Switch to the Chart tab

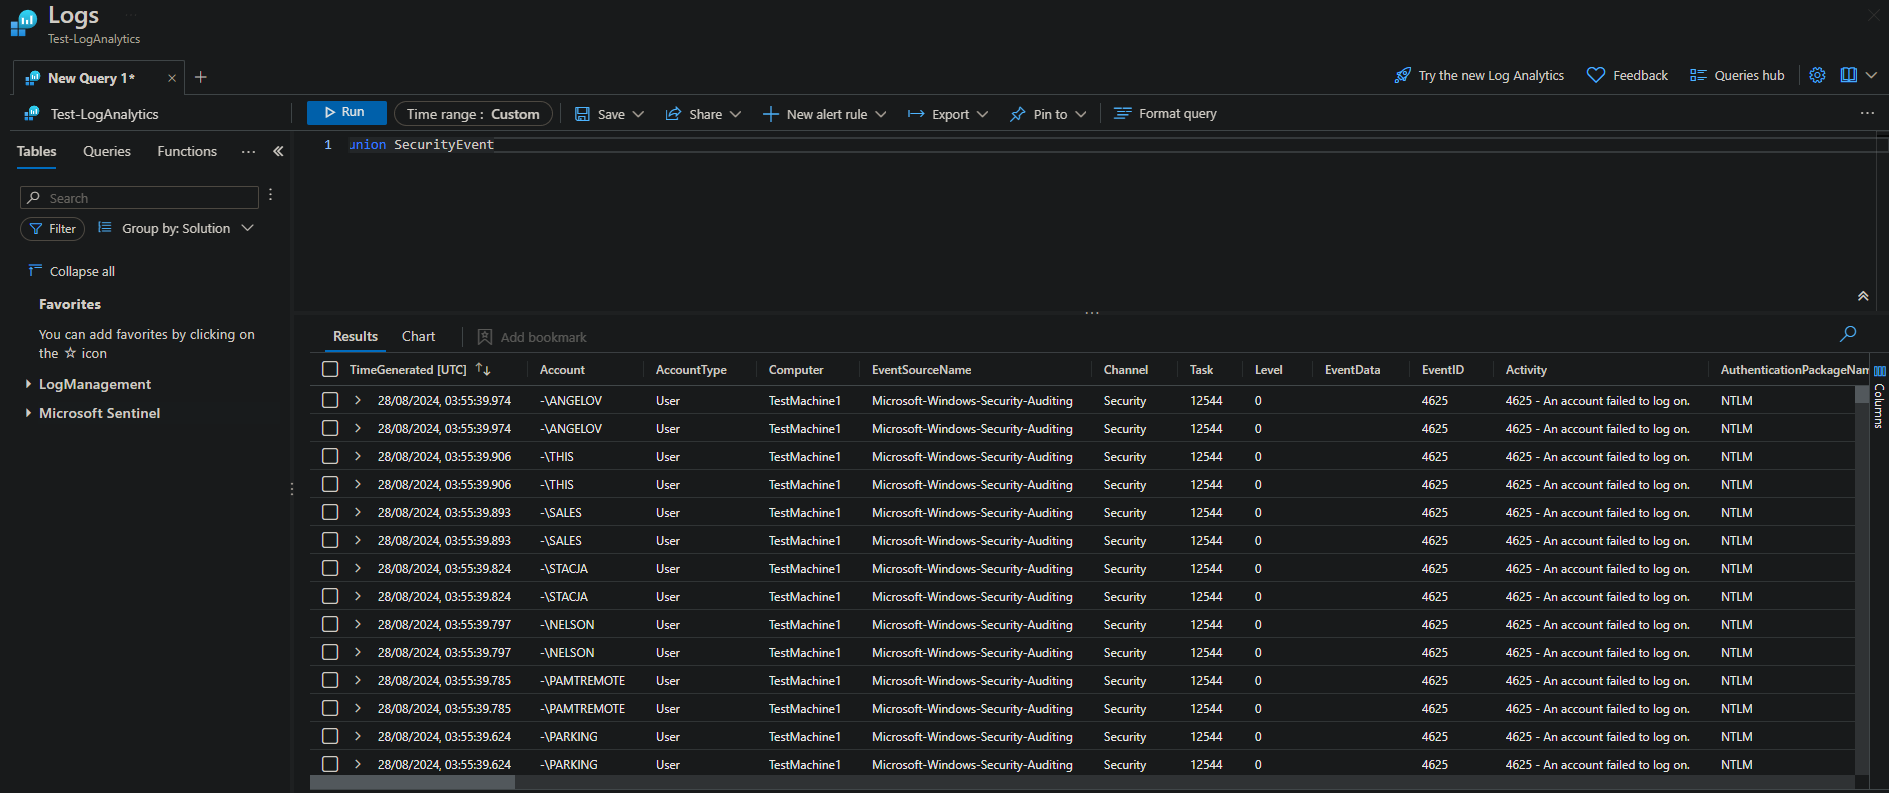(418, 337)
